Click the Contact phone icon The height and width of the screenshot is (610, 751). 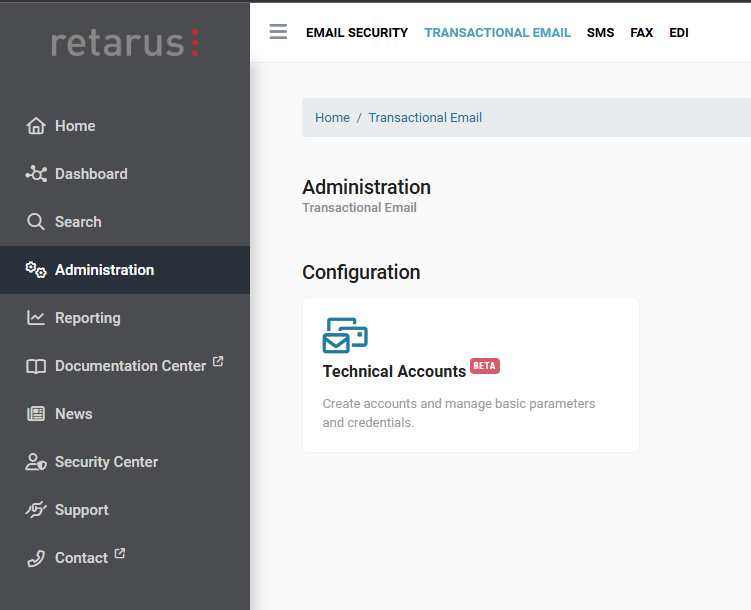[36, 558]
